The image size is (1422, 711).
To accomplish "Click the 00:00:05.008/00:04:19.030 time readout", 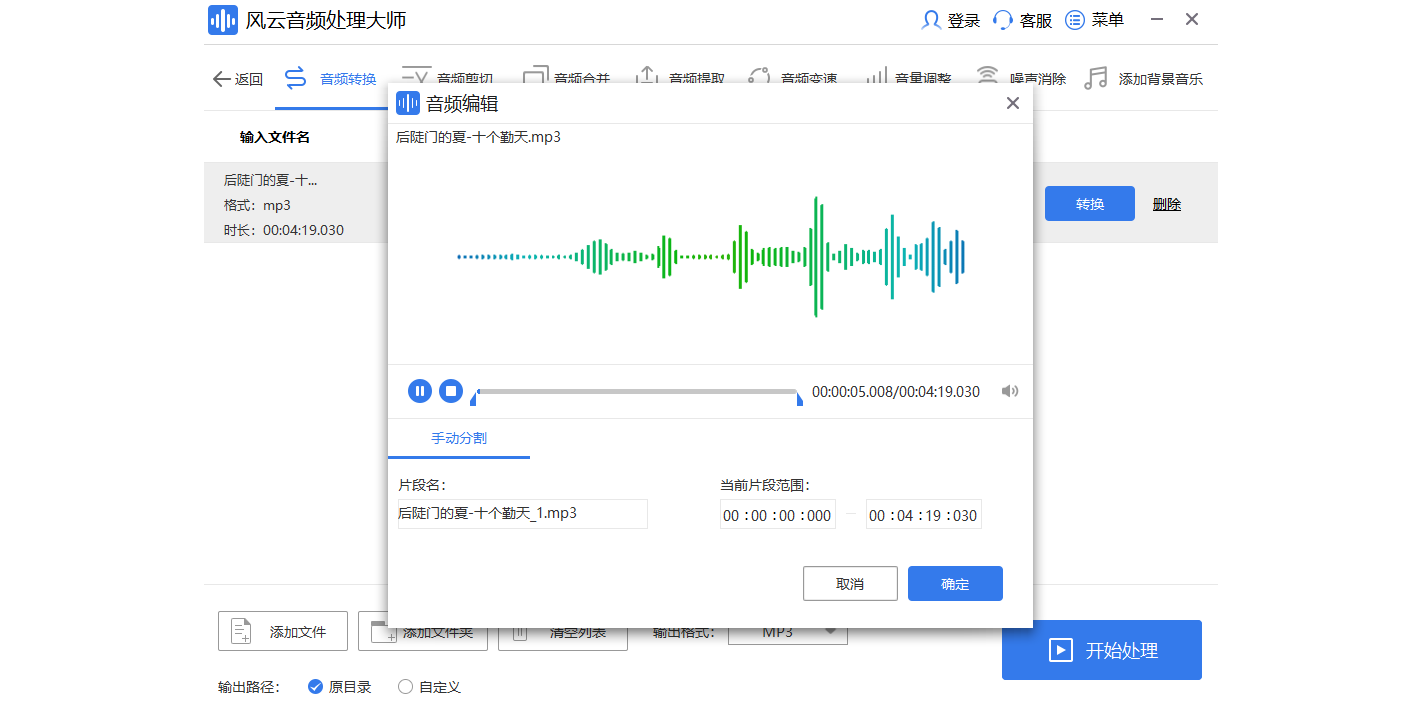I will tap(896, 392).
